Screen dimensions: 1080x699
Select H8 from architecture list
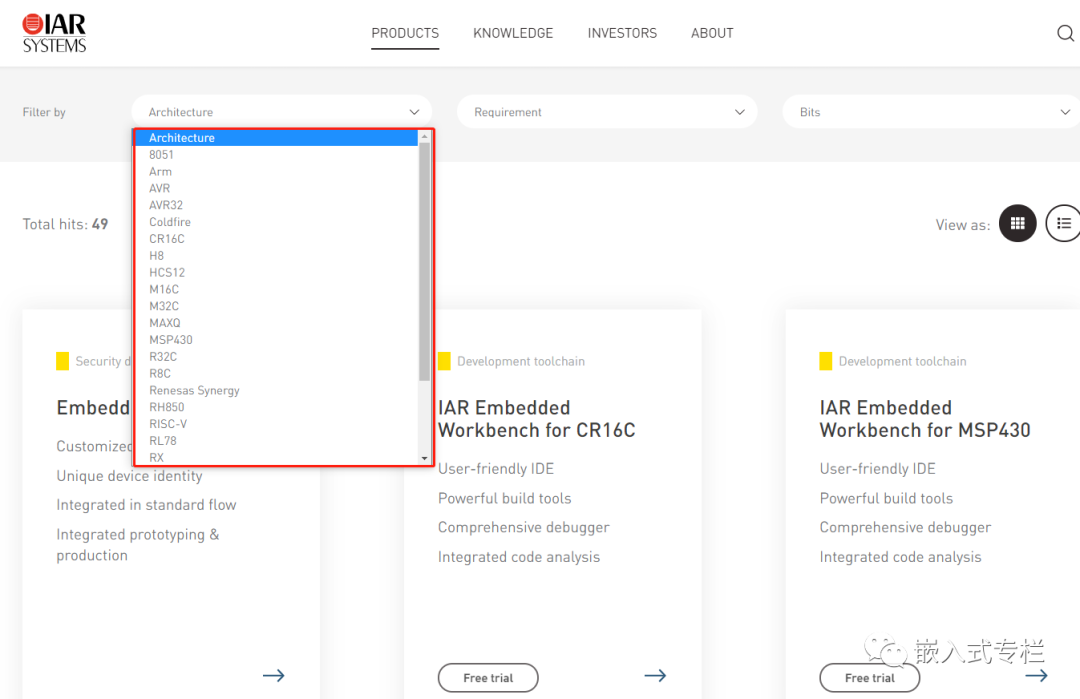(x=276, y=255)
